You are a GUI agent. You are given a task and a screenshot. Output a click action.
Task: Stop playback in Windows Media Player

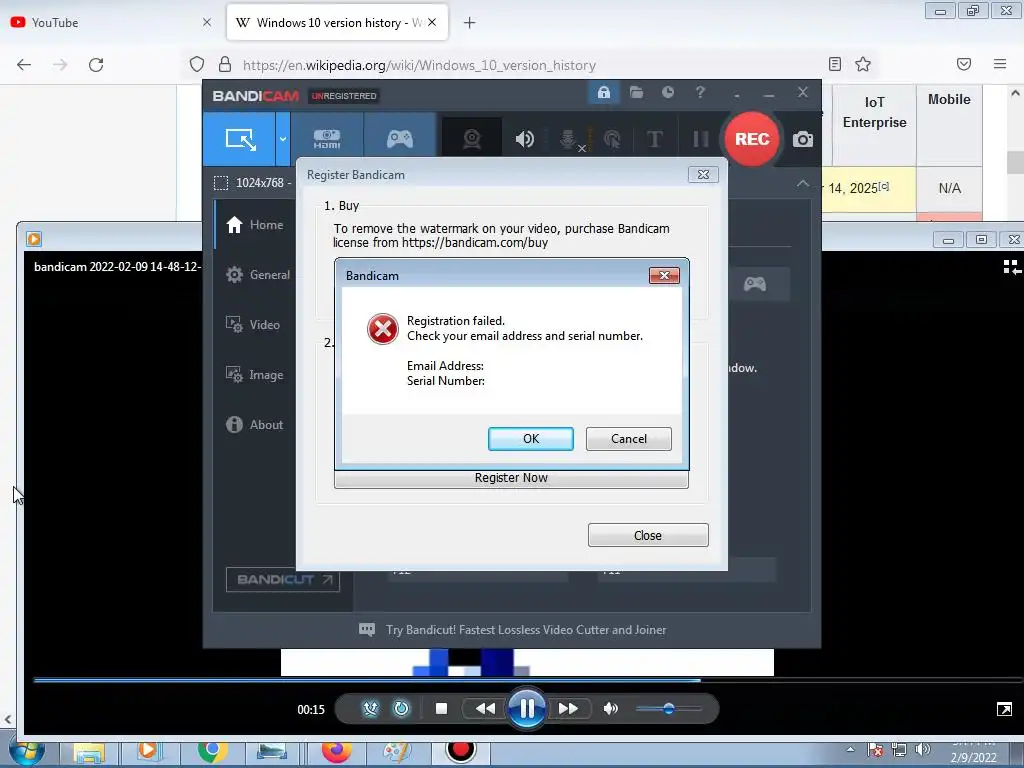441,709
